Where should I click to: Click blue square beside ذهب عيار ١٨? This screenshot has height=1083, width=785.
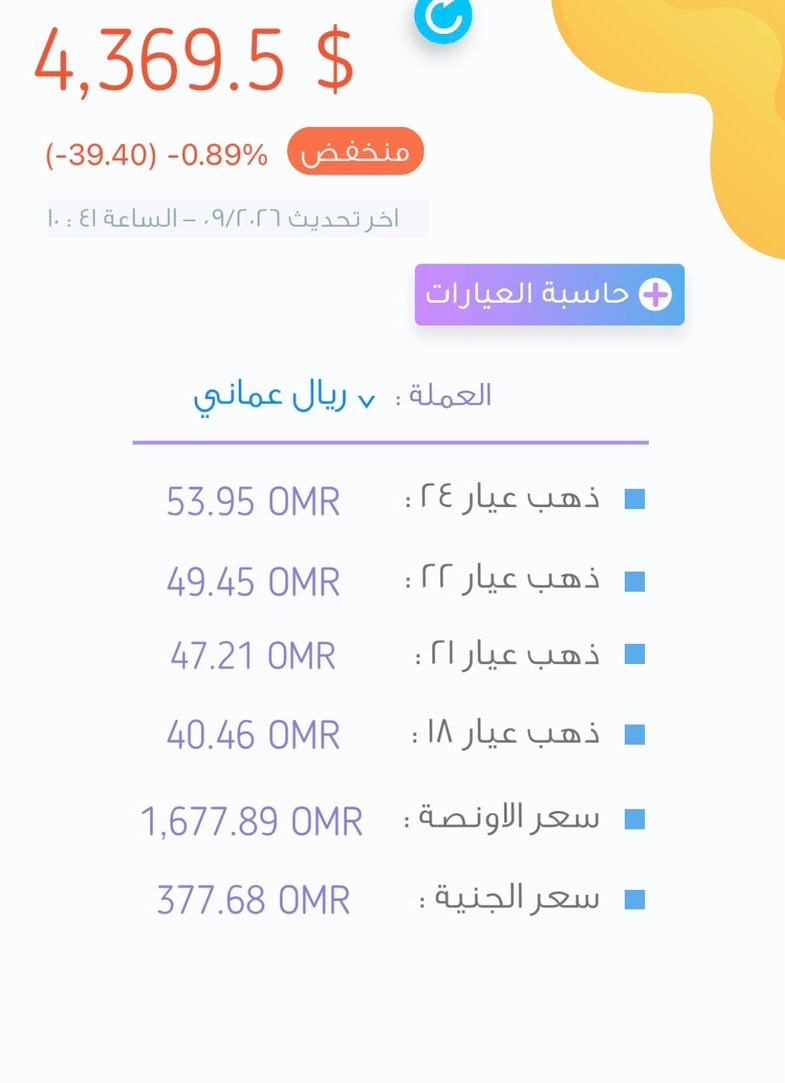[634, 735]
